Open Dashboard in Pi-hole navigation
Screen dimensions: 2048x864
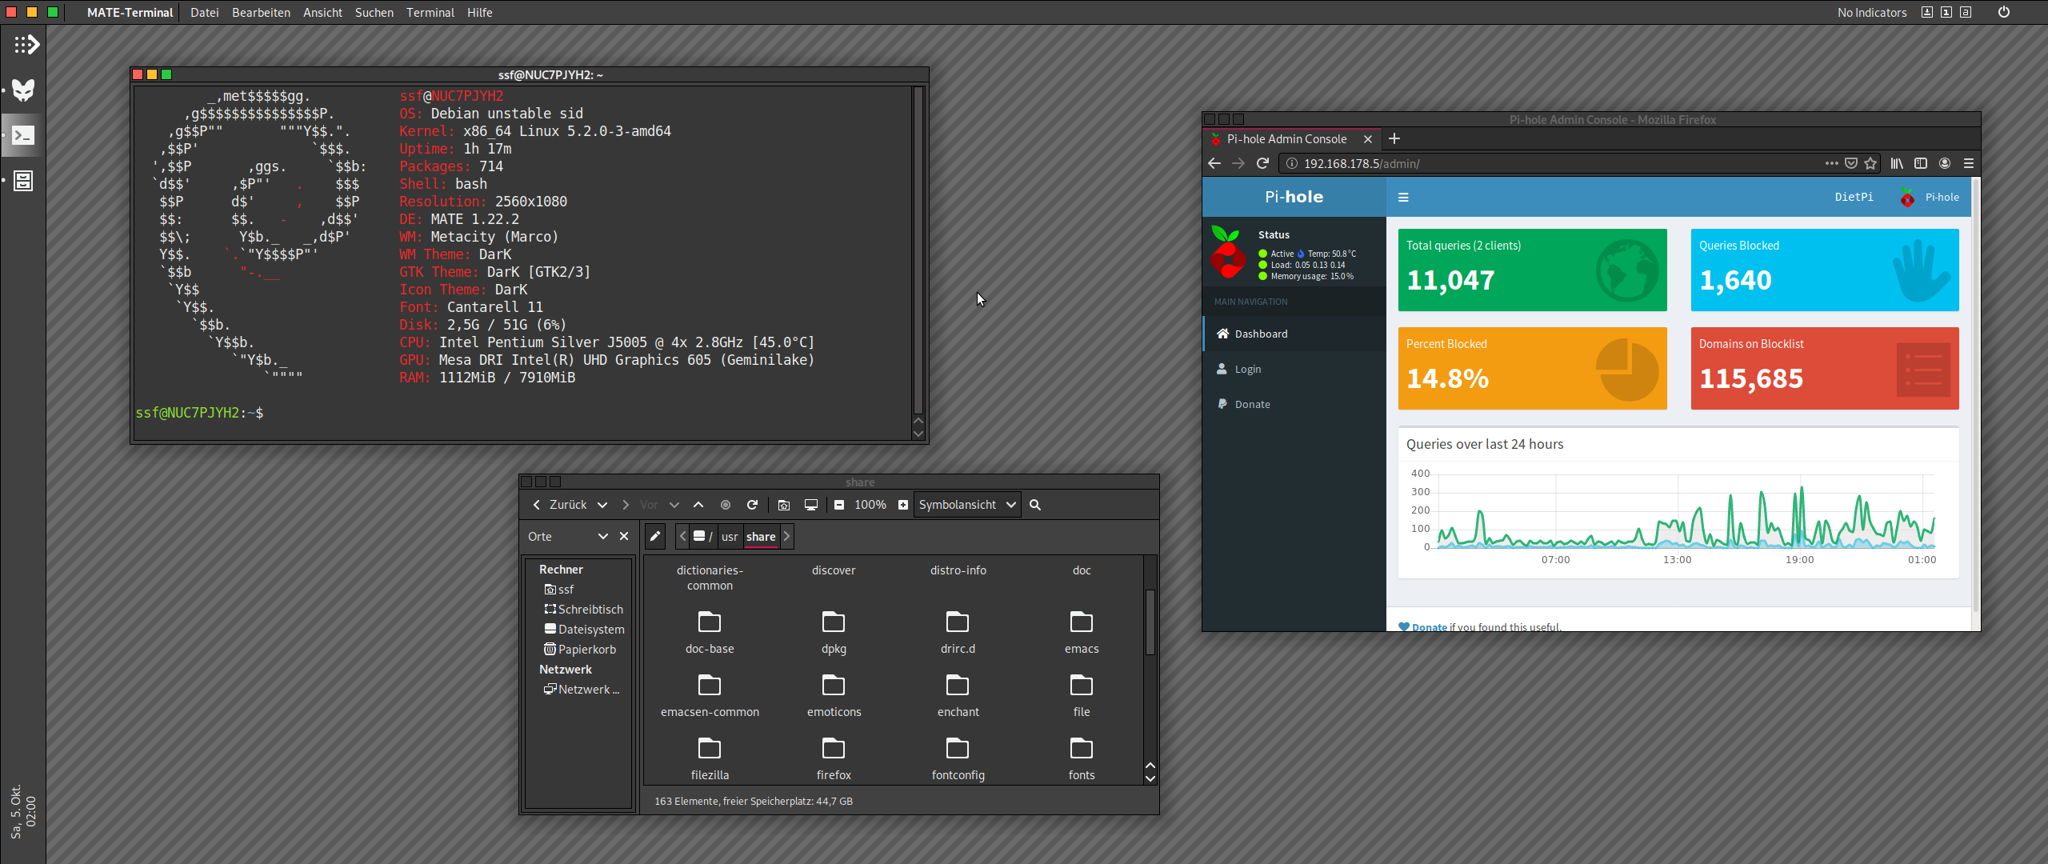click(1294, 334)
